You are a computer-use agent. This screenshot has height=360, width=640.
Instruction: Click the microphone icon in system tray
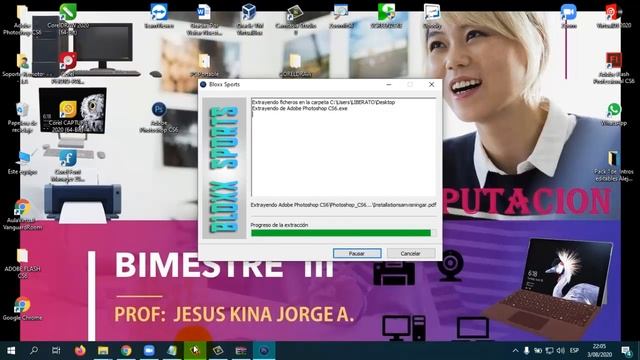pos(527,351)
